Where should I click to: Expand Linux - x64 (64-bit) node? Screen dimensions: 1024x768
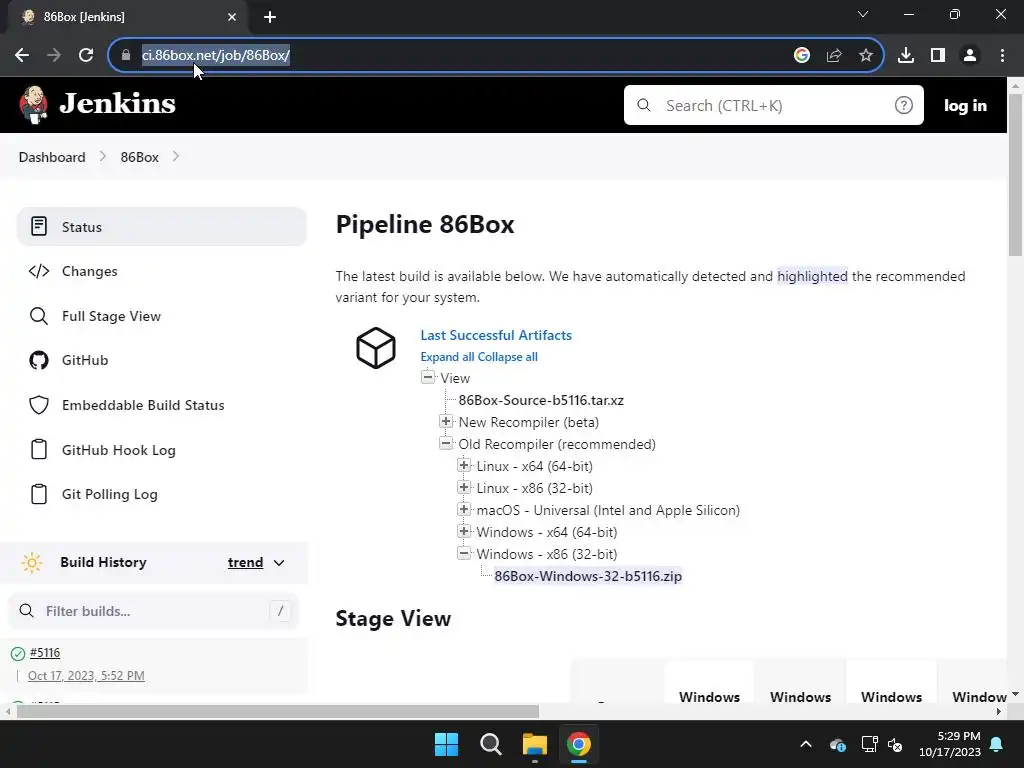pyautogui.click(x=464, y=465)
